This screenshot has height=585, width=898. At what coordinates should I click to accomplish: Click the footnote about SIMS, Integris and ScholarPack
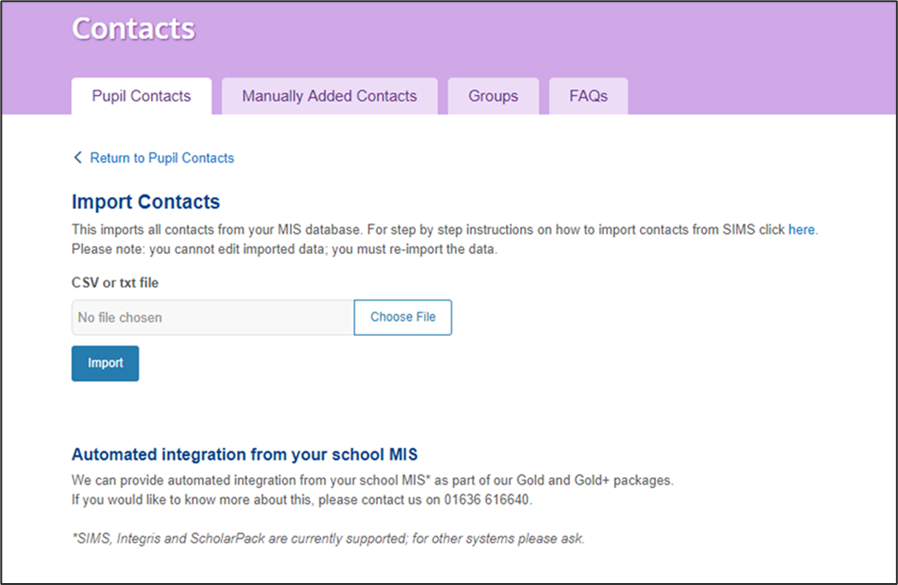coord(328,538)
